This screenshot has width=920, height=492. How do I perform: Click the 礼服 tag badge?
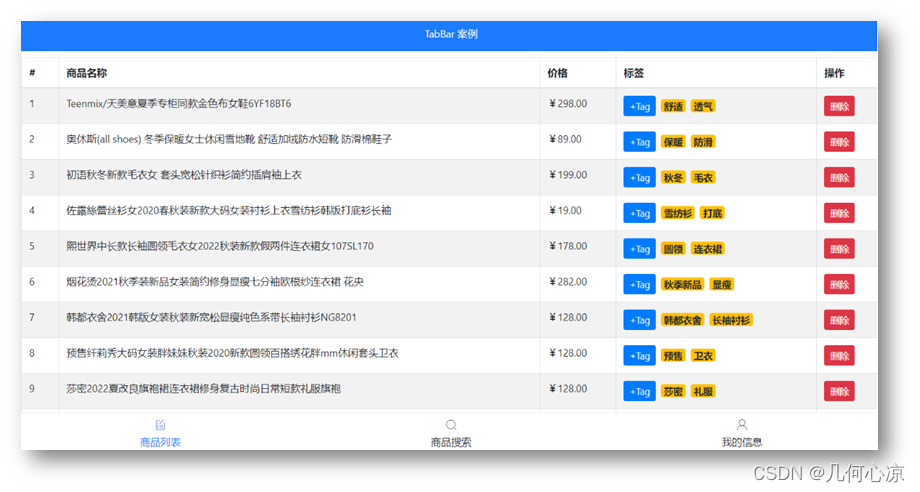[x=703, y=392]
